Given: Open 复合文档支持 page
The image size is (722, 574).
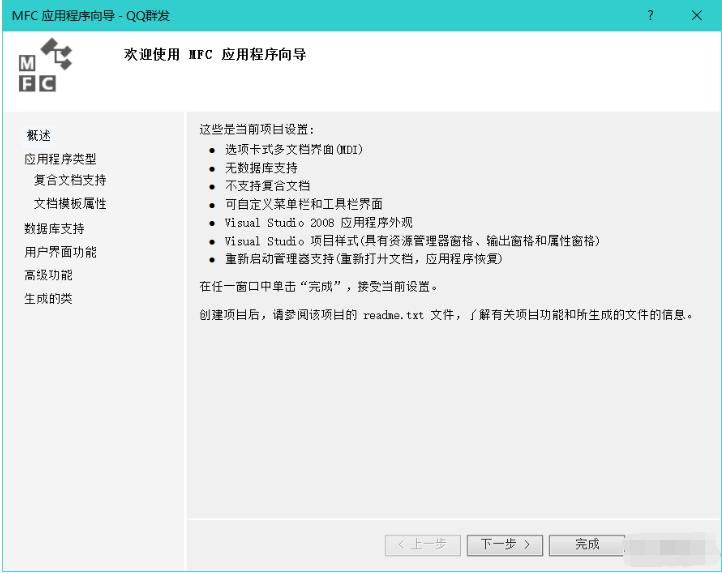Looking at the screenshot, I should pos(70,180).
